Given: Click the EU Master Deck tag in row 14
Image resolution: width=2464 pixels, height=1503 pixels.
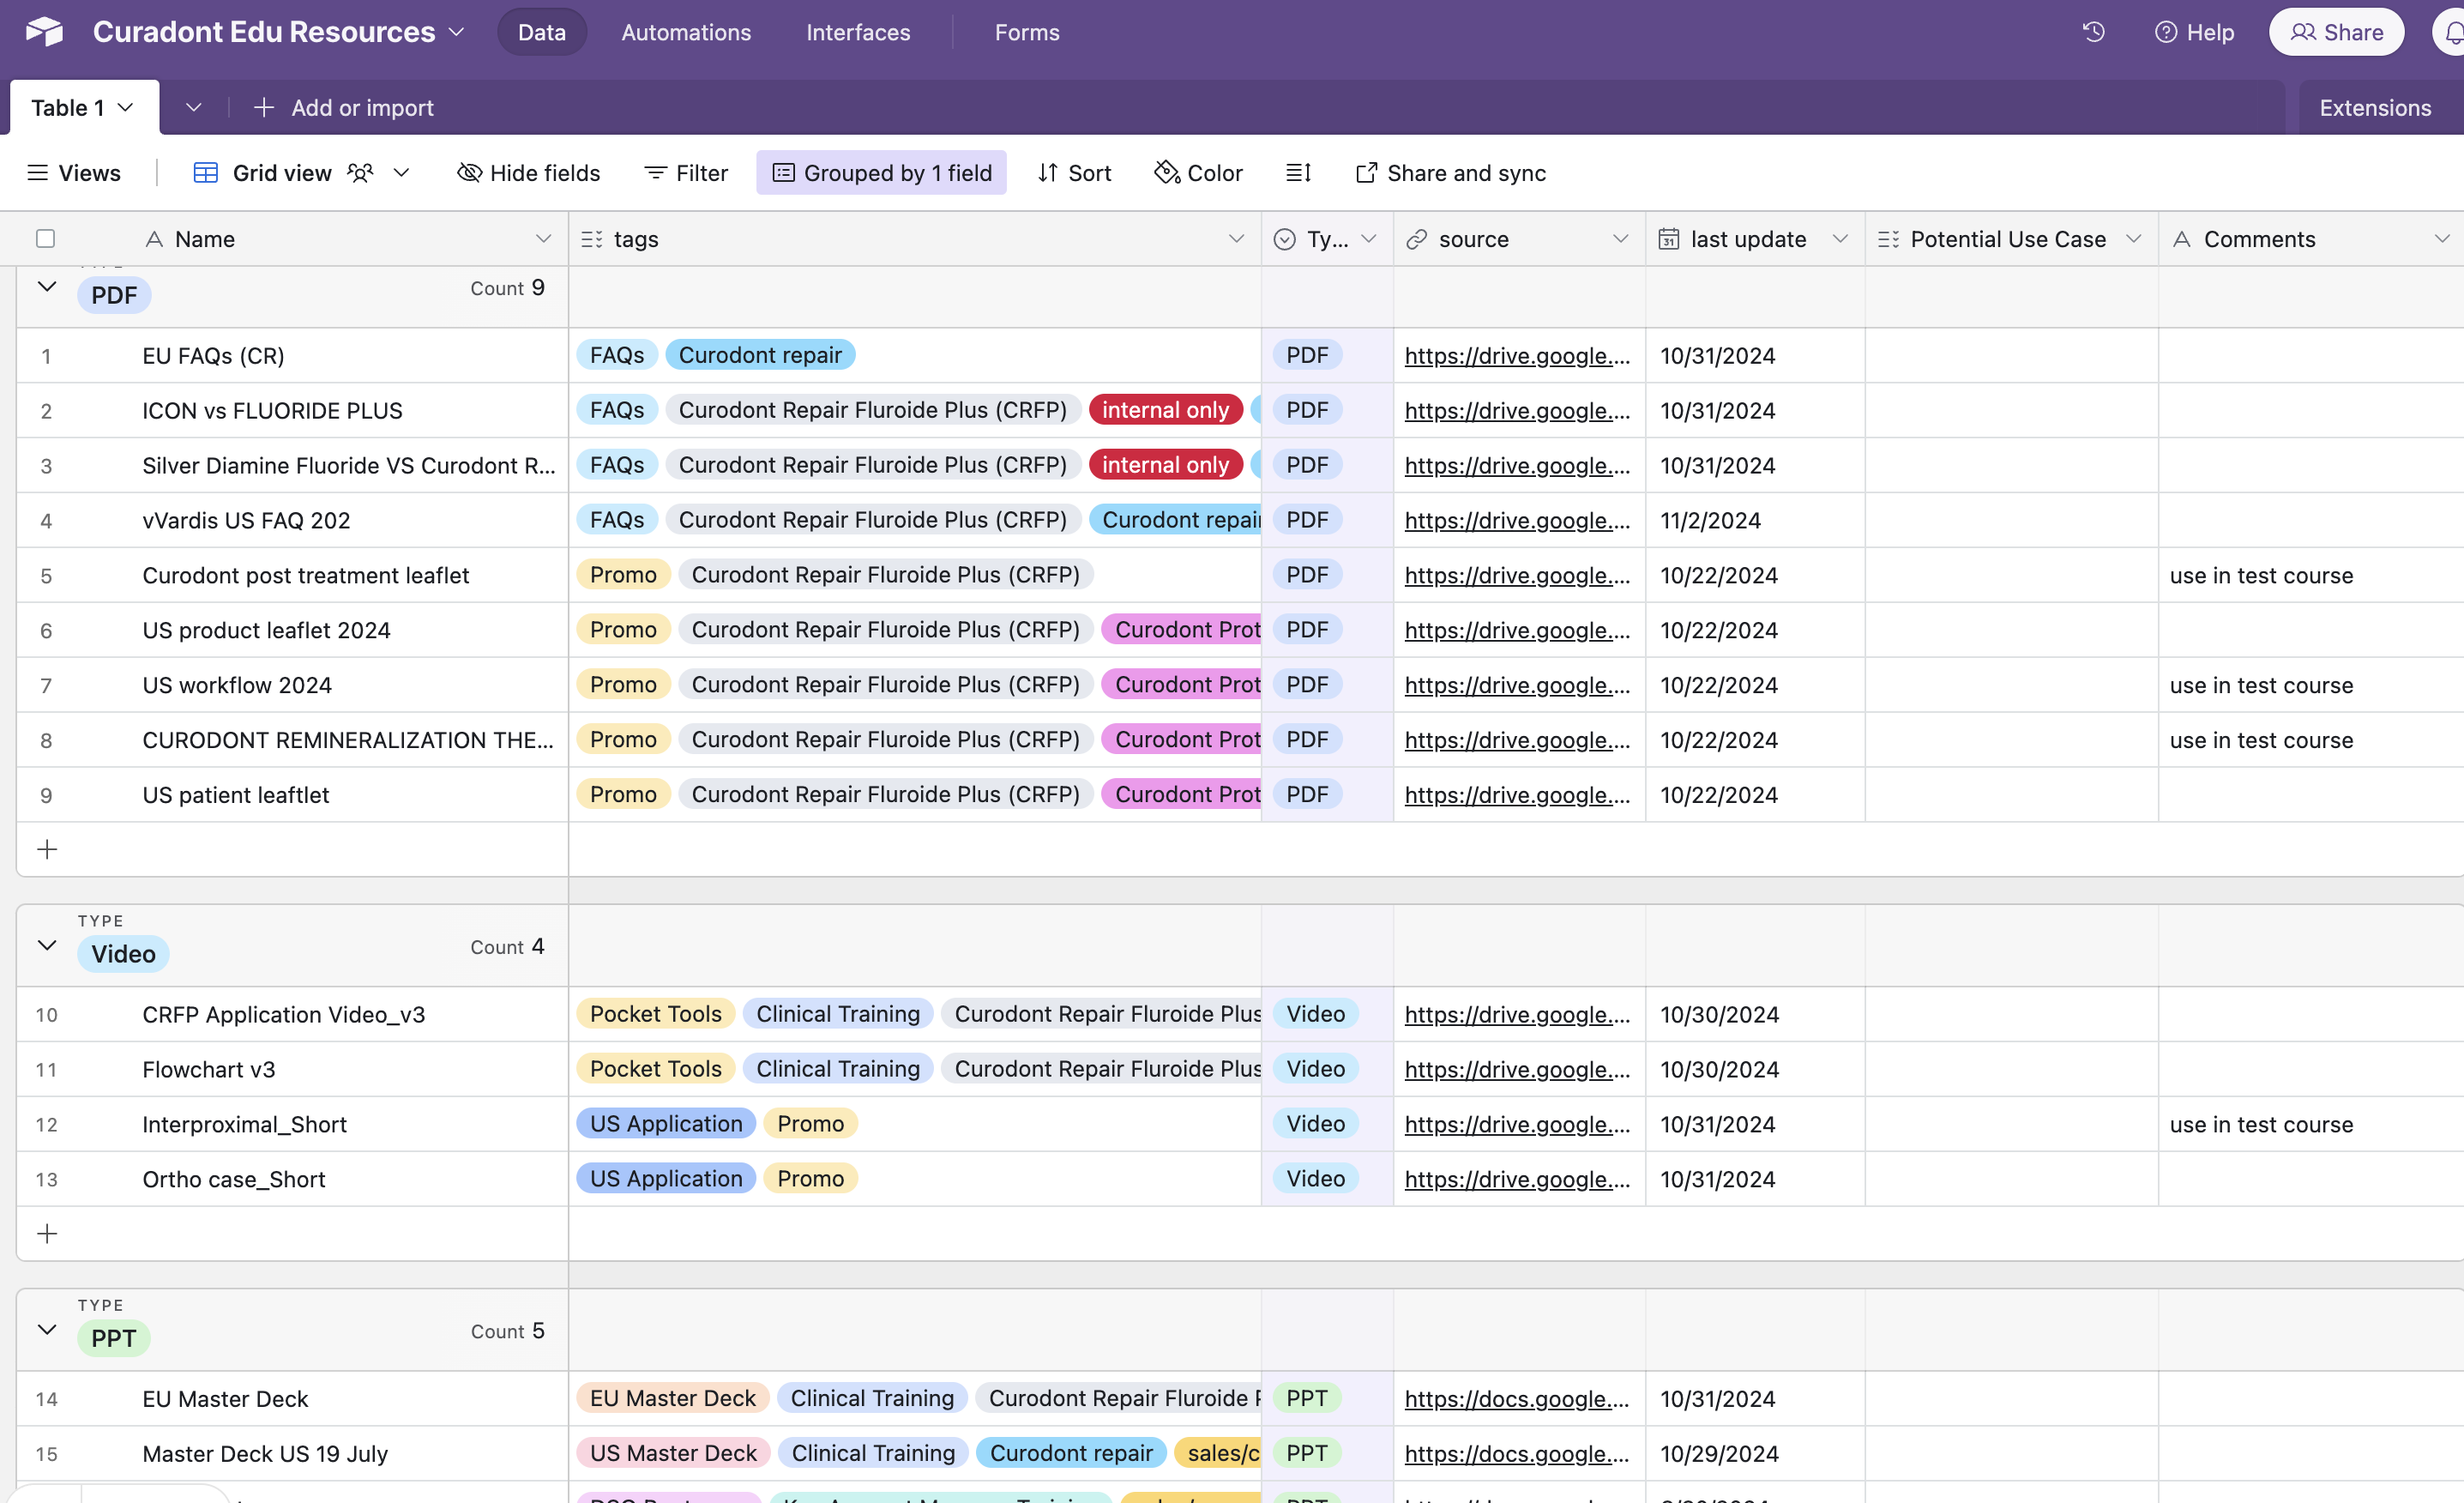Looking at the screenshot, I should point(672,1398).
